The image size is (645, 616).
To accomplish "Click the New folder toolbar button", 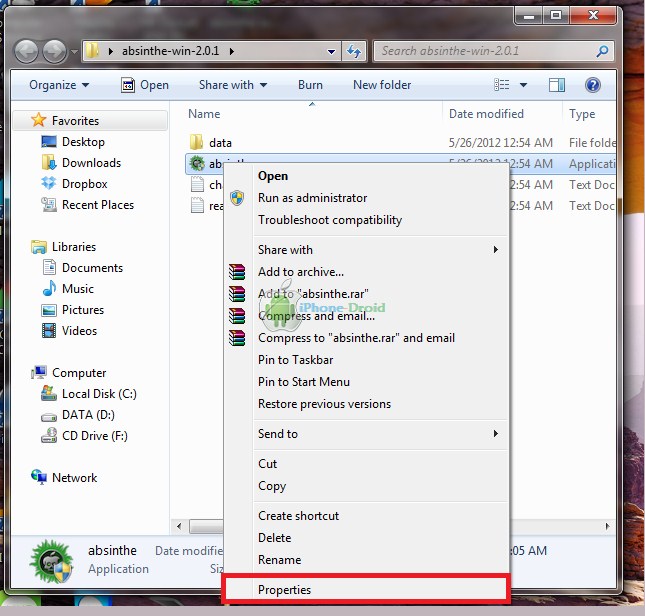I will 382,85.
